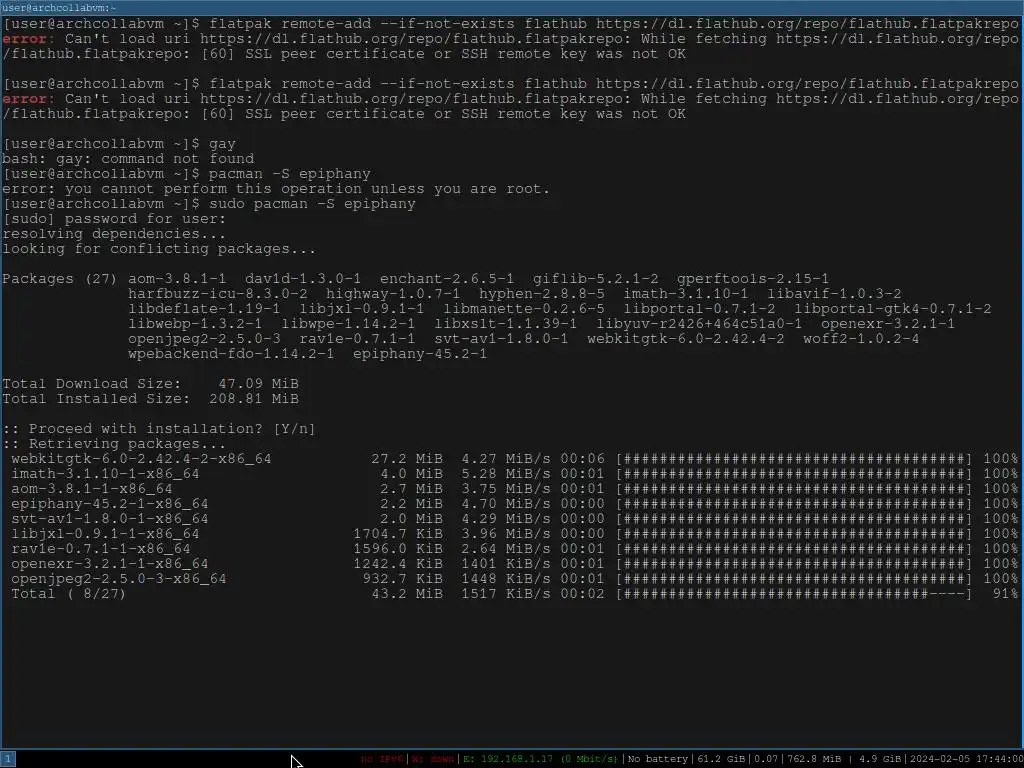
Task: Click package name 'wpebackend-fdo-1.14.2-1'
Action: (x=231, y=354)
